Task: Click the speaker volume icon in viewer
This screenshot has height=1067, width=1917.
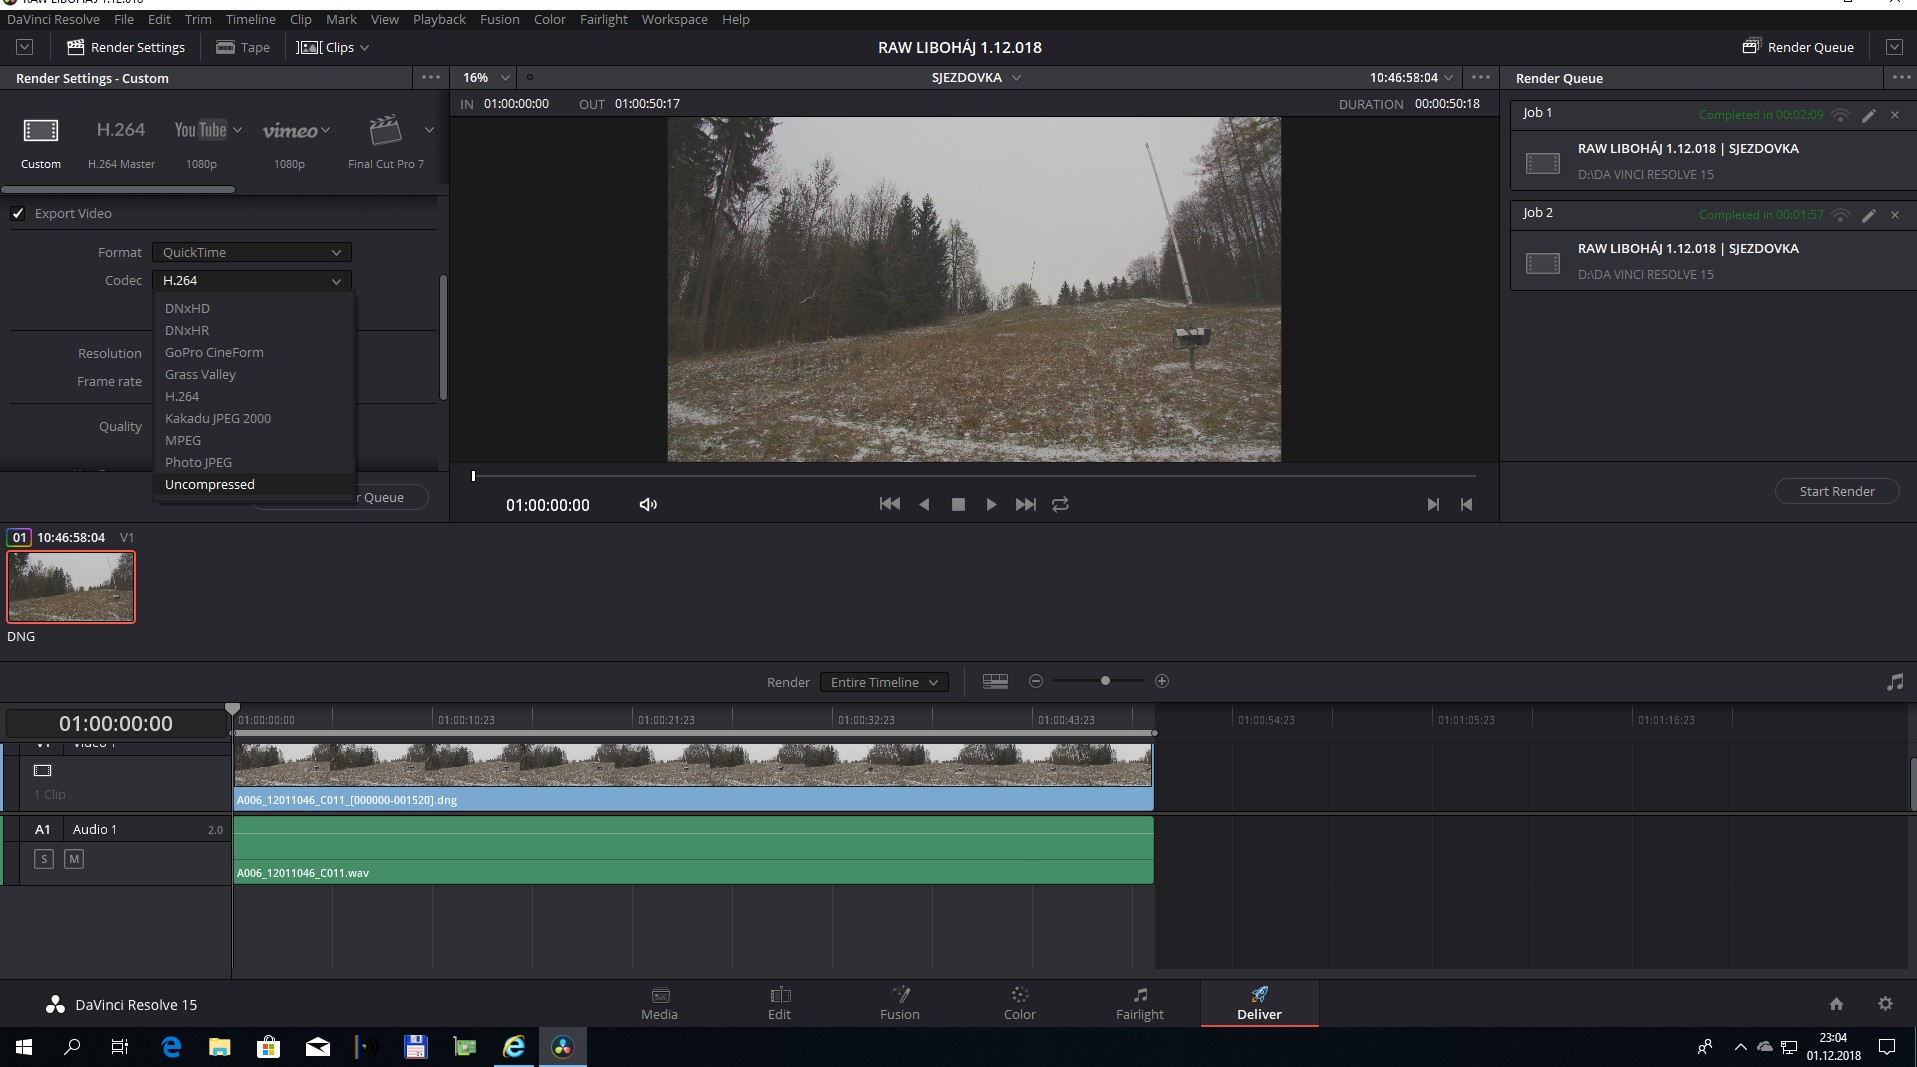Action: tap(648, 505)
